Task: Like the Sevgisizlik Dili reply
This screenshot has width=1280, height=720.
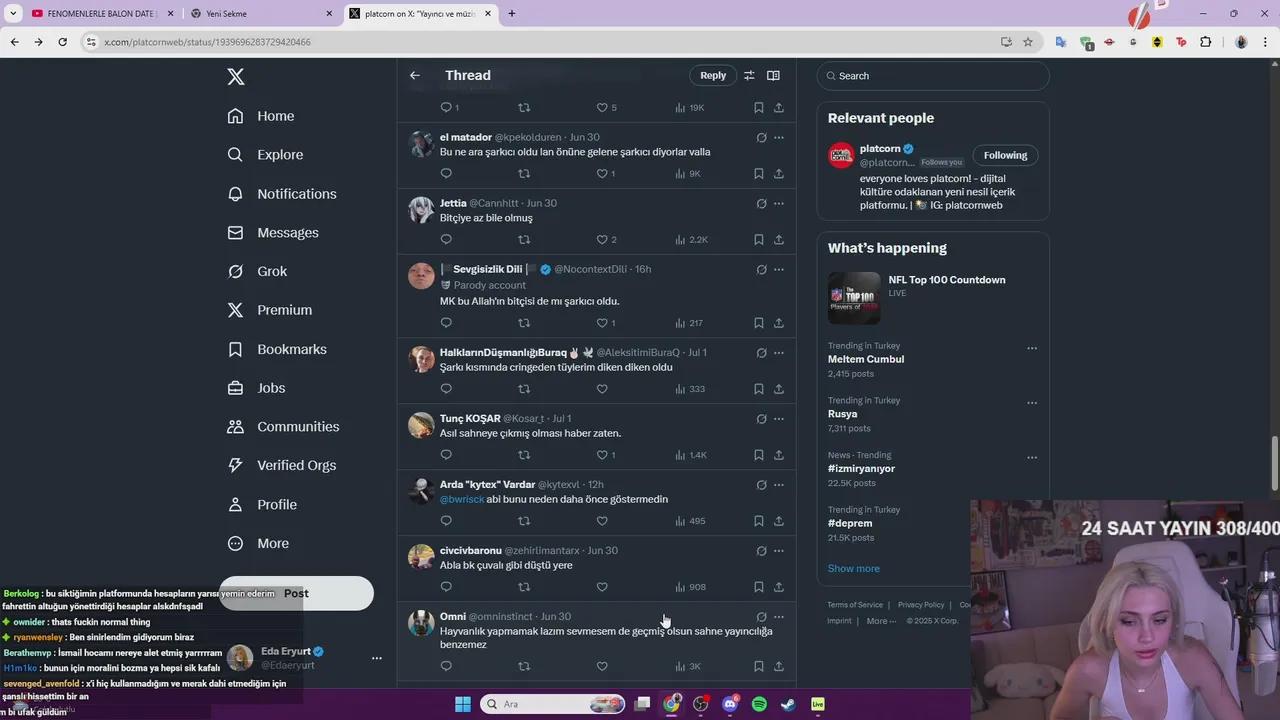Action: point(602,323)
